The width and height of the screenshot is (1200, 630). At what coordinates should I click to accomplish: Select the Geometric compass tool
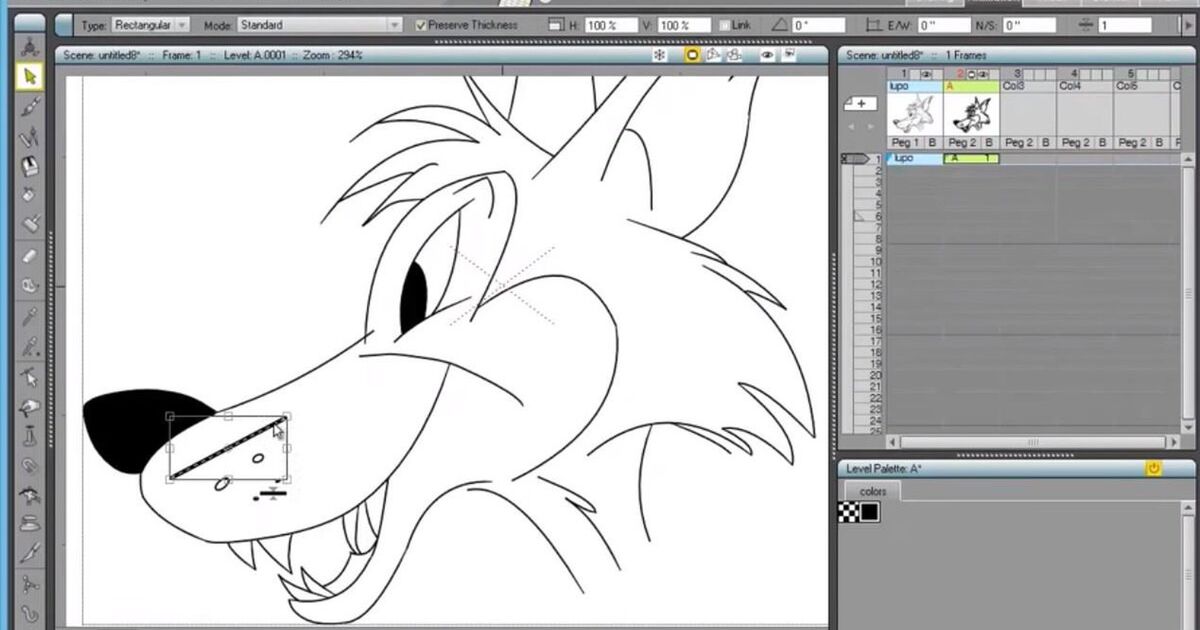point(30,135)
